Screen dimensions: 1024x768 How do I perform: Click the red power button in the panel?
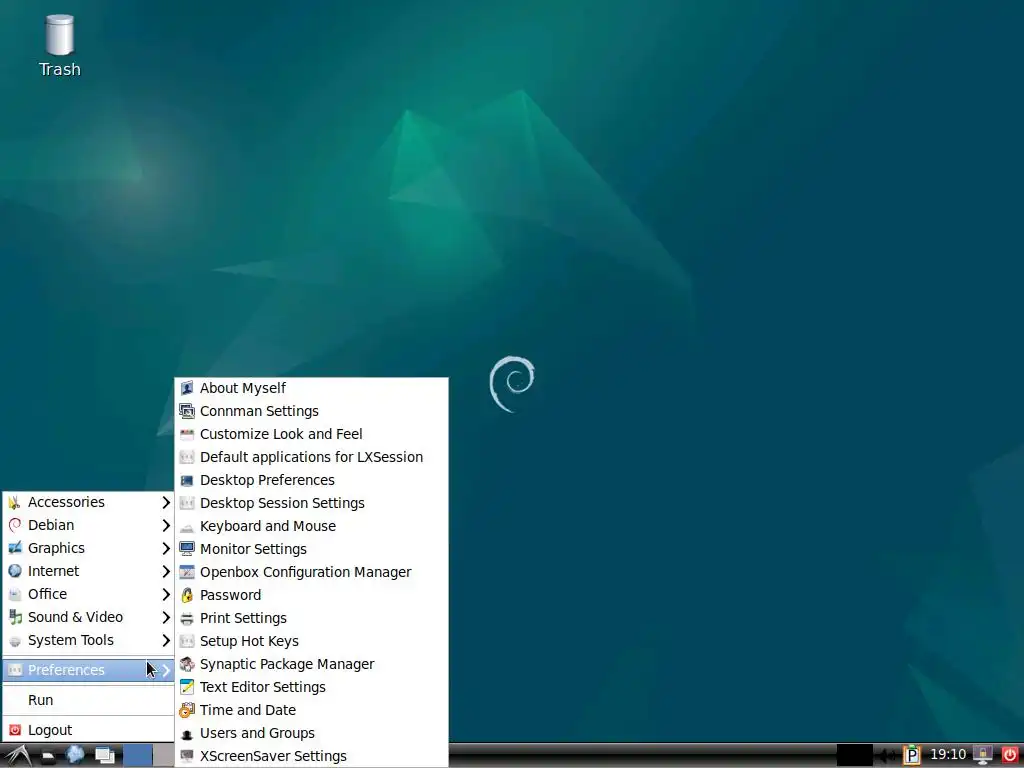1010,756
